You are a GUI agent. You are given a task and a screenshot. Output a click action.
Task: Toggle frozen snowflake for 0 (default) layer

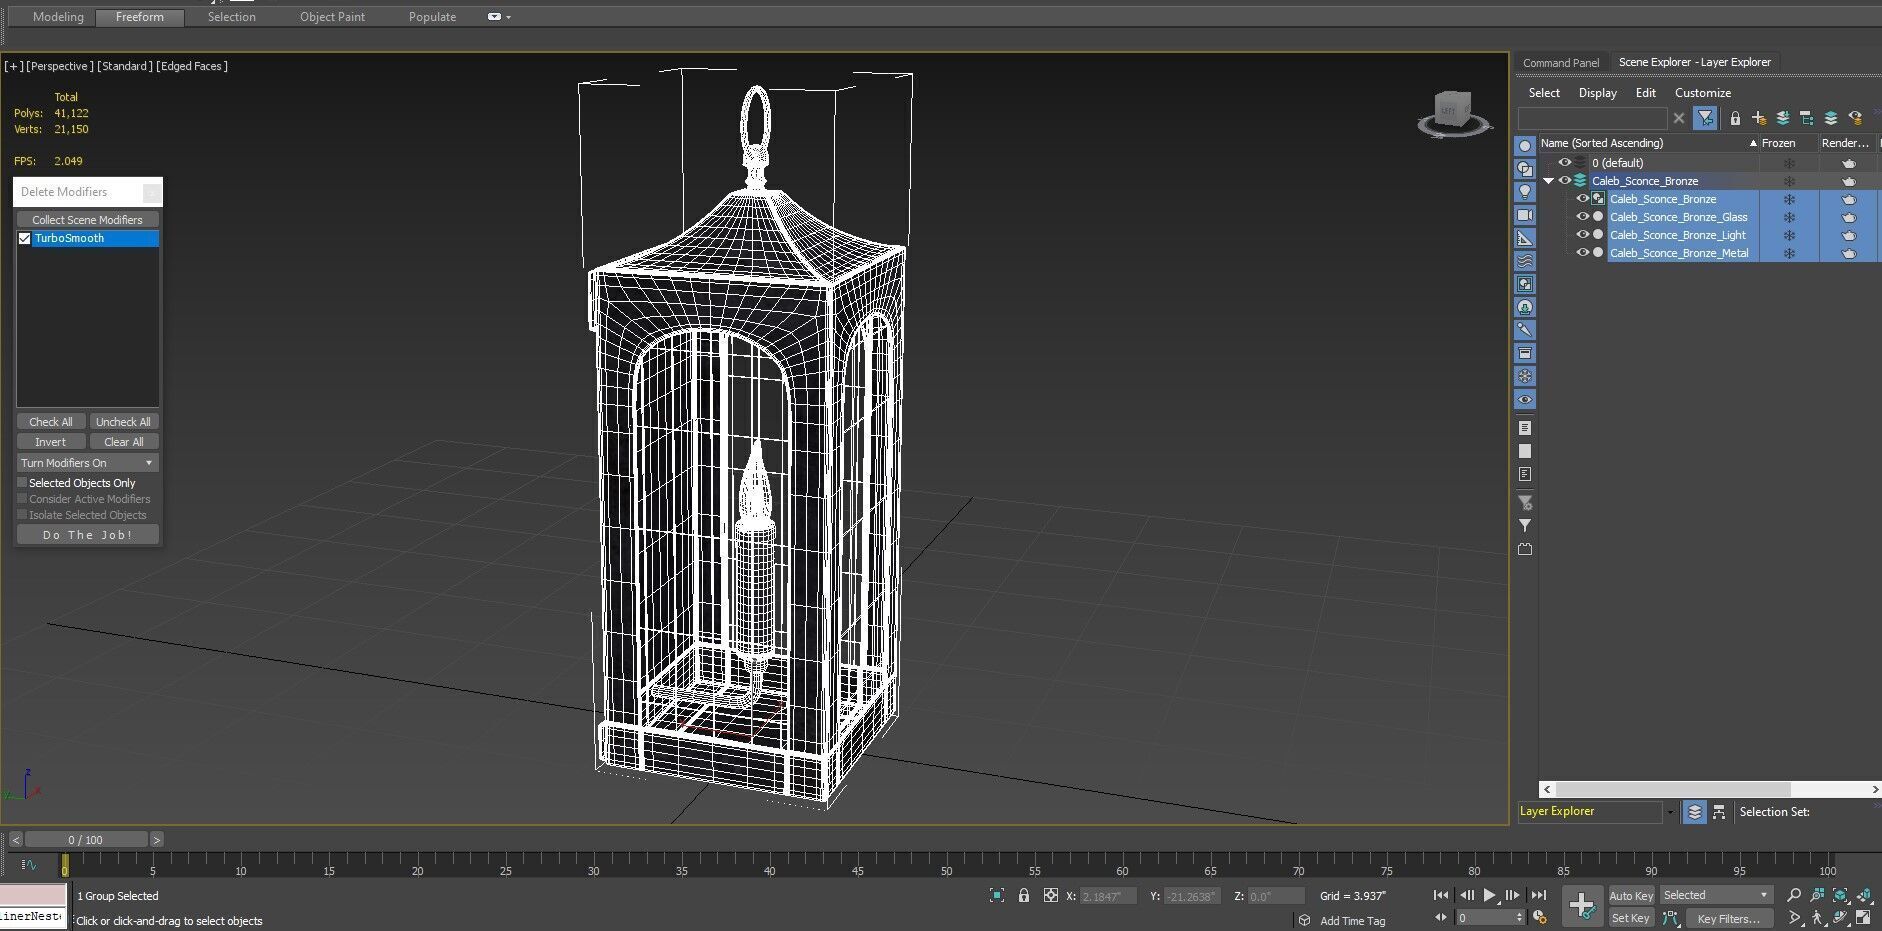(1789, 163)
